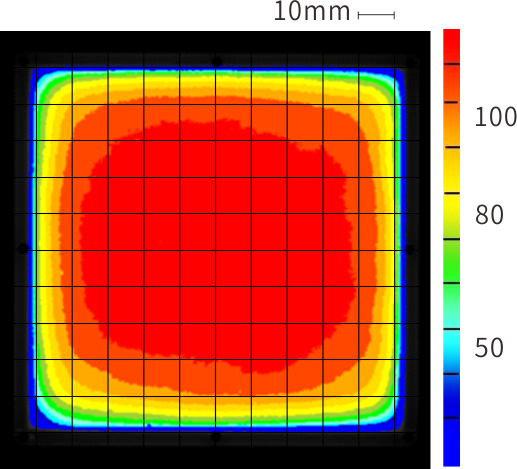Pick the aquamarine segment of the color bar
The width and height of the screenshot is (517, 469).
451,306
